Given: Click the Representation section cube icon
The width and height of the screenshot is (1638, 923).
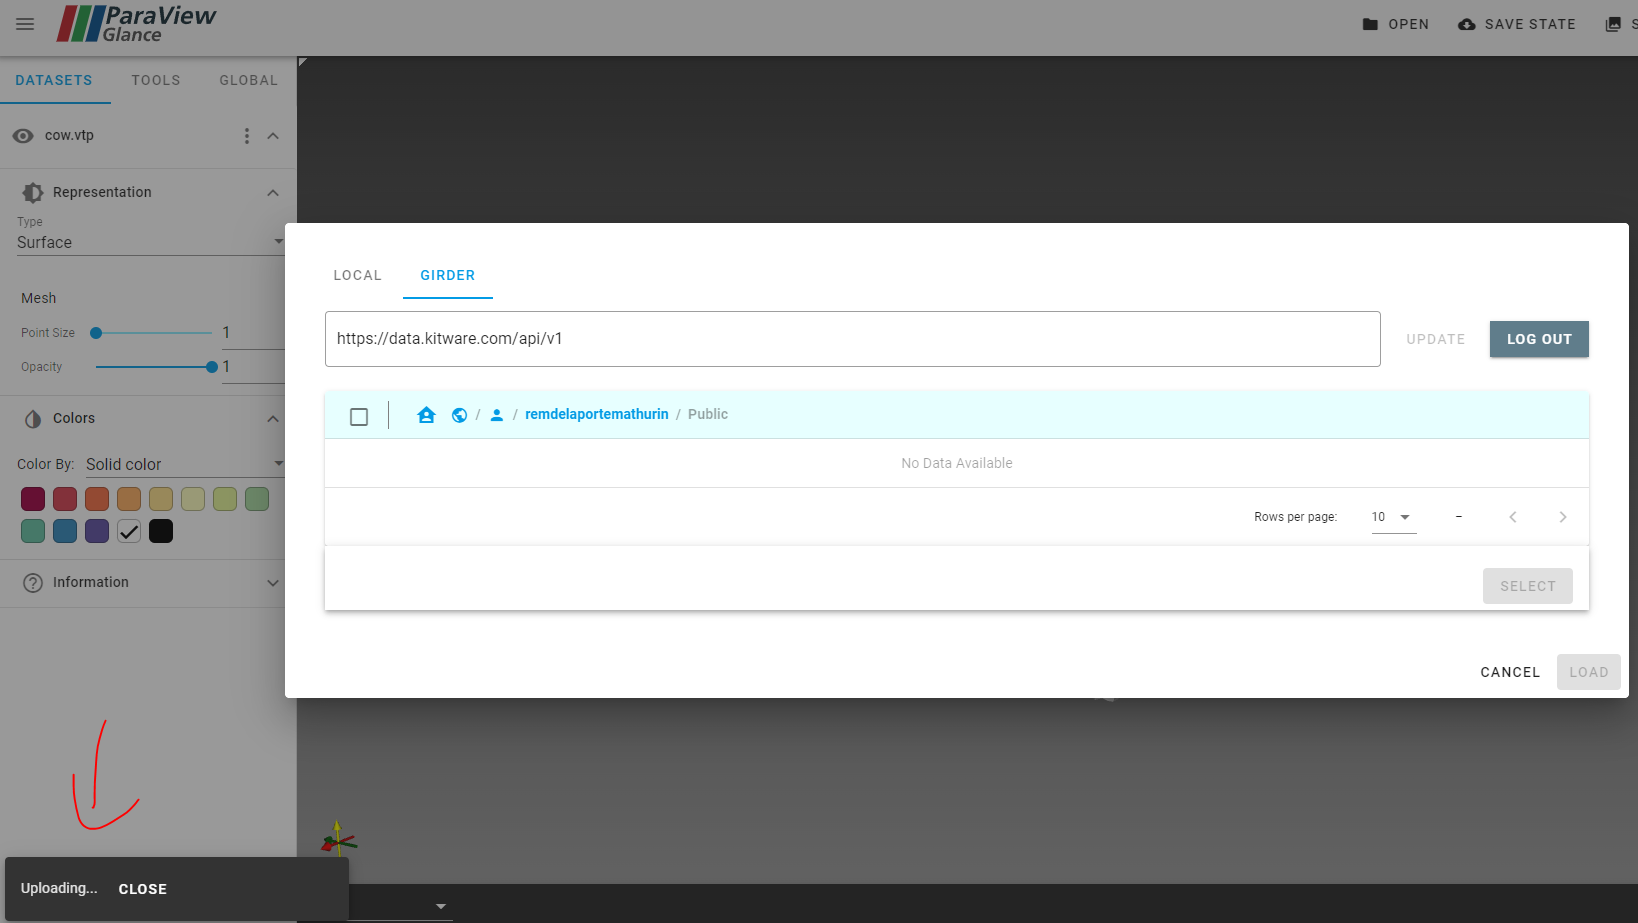Looking at the screenshot, I should [x=31, y=192].
